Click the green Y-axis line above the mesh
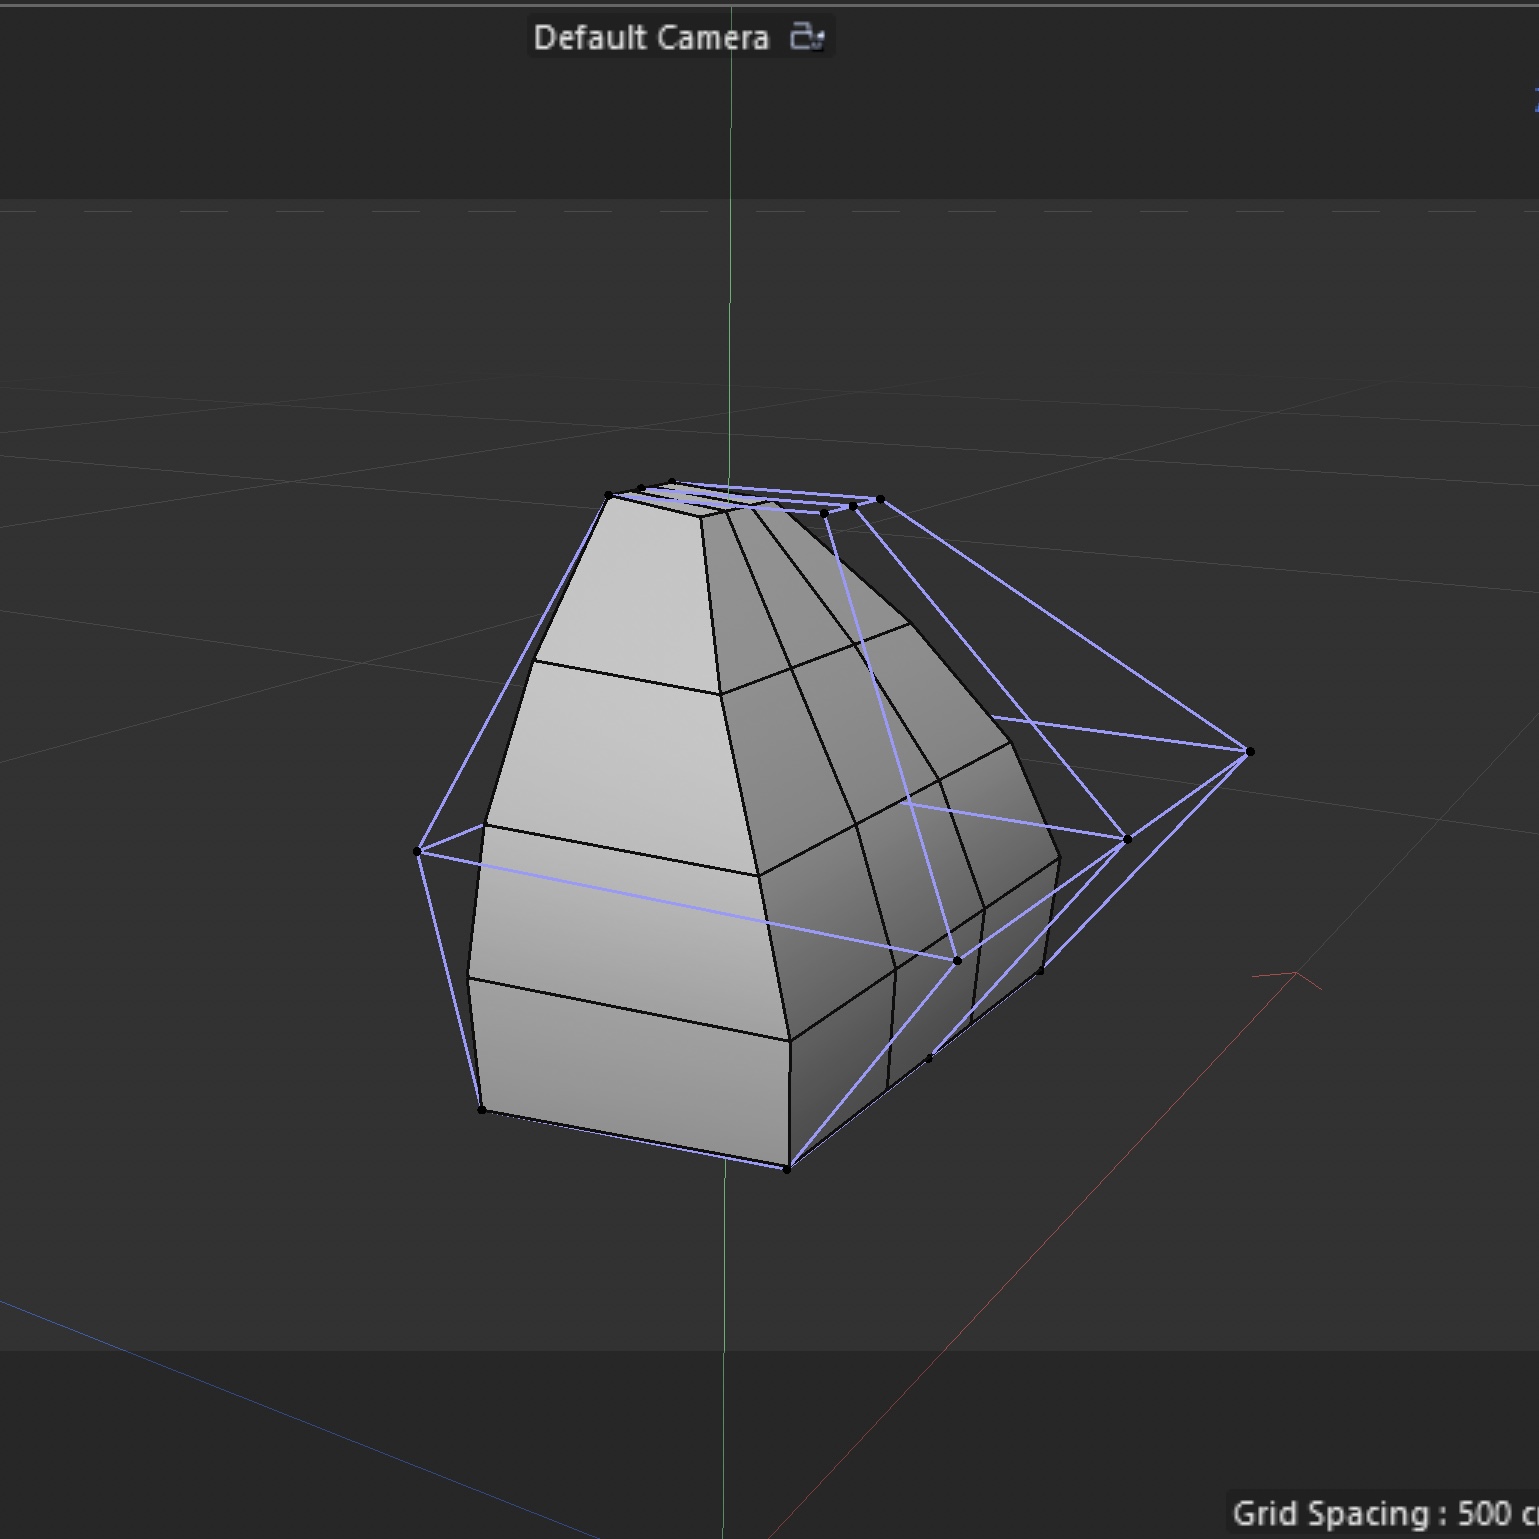The image size is (1539, 1539). coord(730,300)
